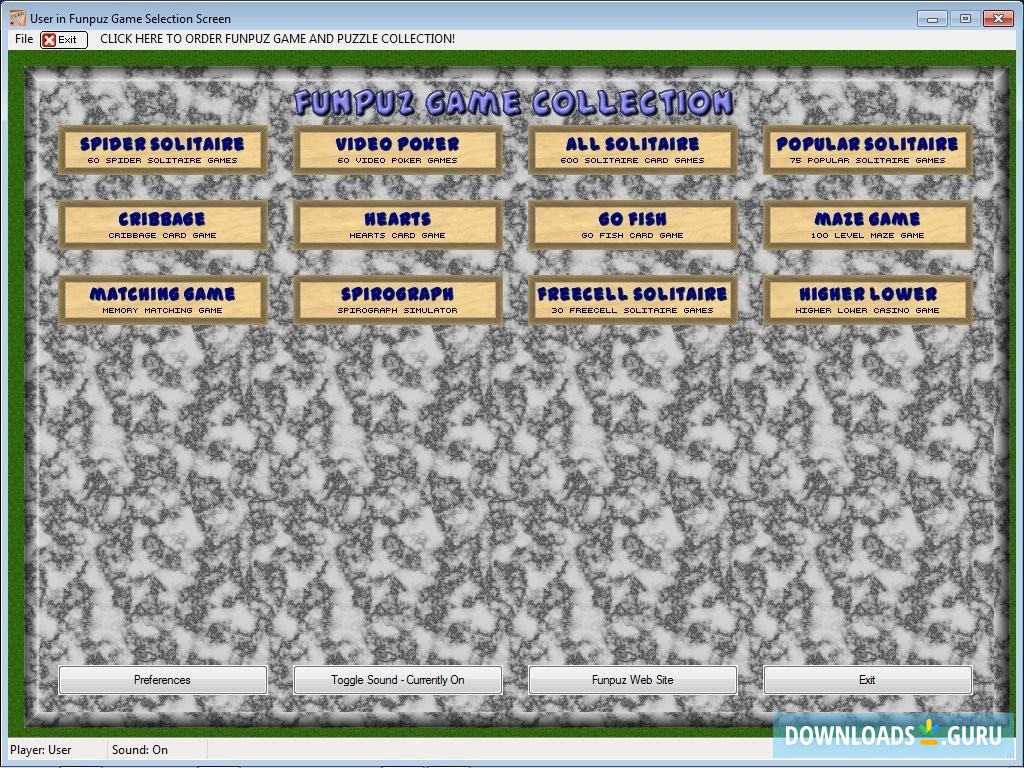Open the File menu
The image size is (1024, 768).
[x=24, y=39]
